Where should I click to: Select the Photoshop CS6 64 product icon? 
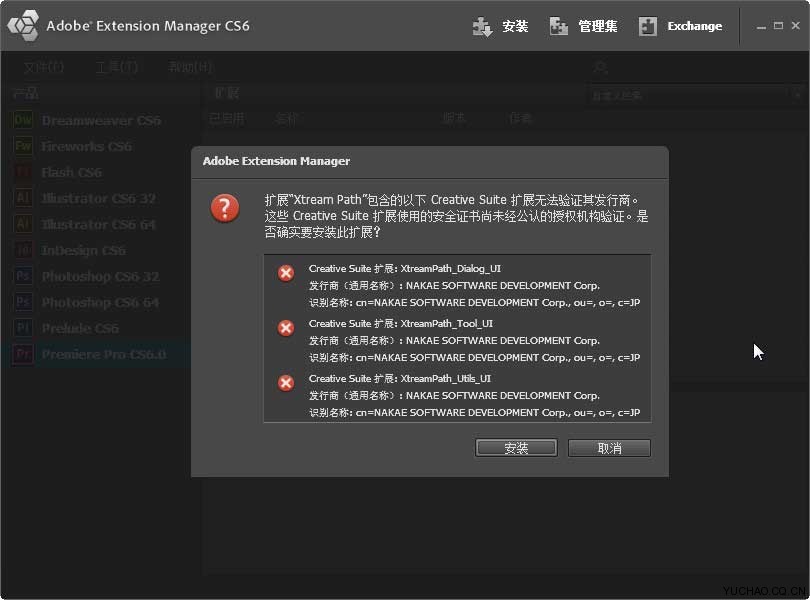click(25, 302)
